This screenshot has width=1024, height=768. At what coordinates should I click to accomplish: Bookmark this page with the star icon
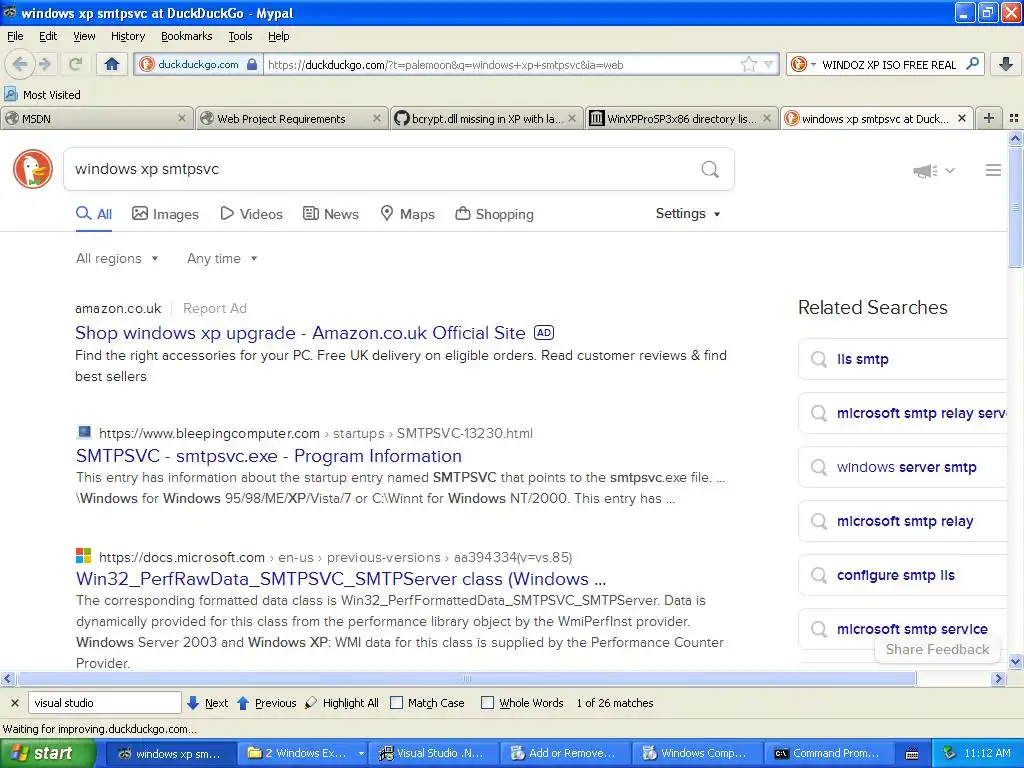(x=748, y=64)
